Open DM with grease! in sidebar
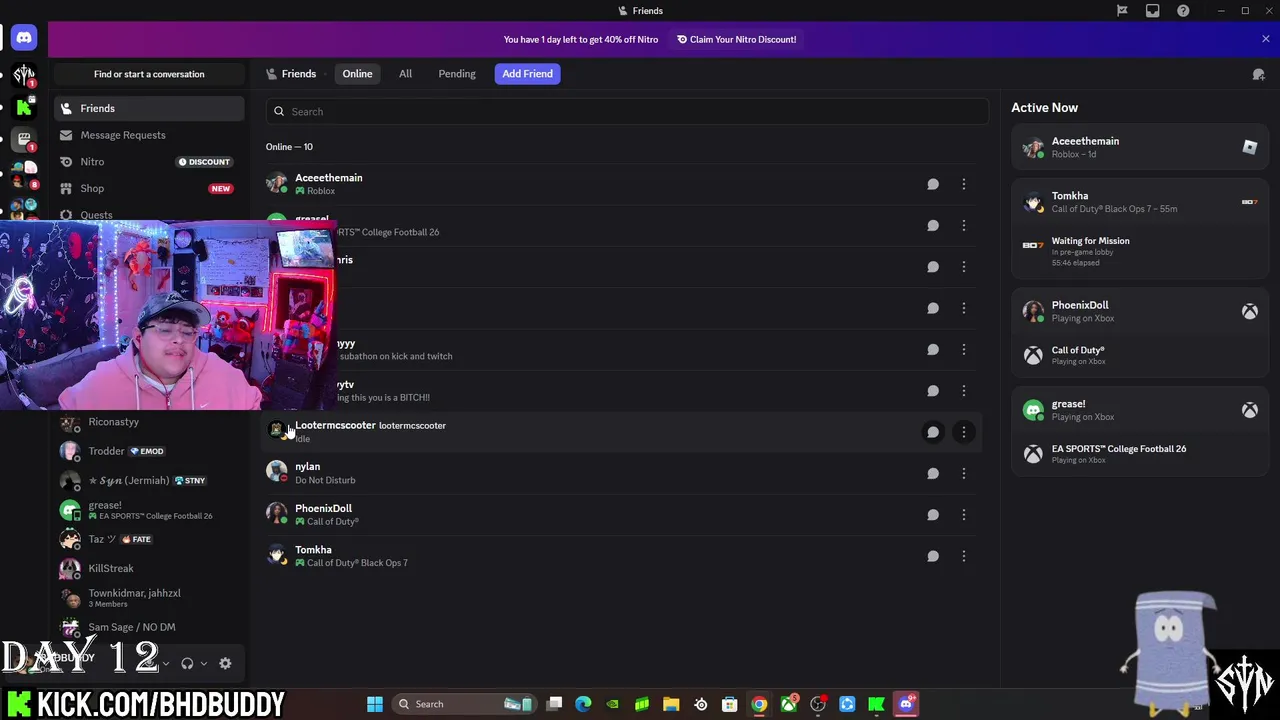Screen dimensions: 1280x720 click(149, 510)
